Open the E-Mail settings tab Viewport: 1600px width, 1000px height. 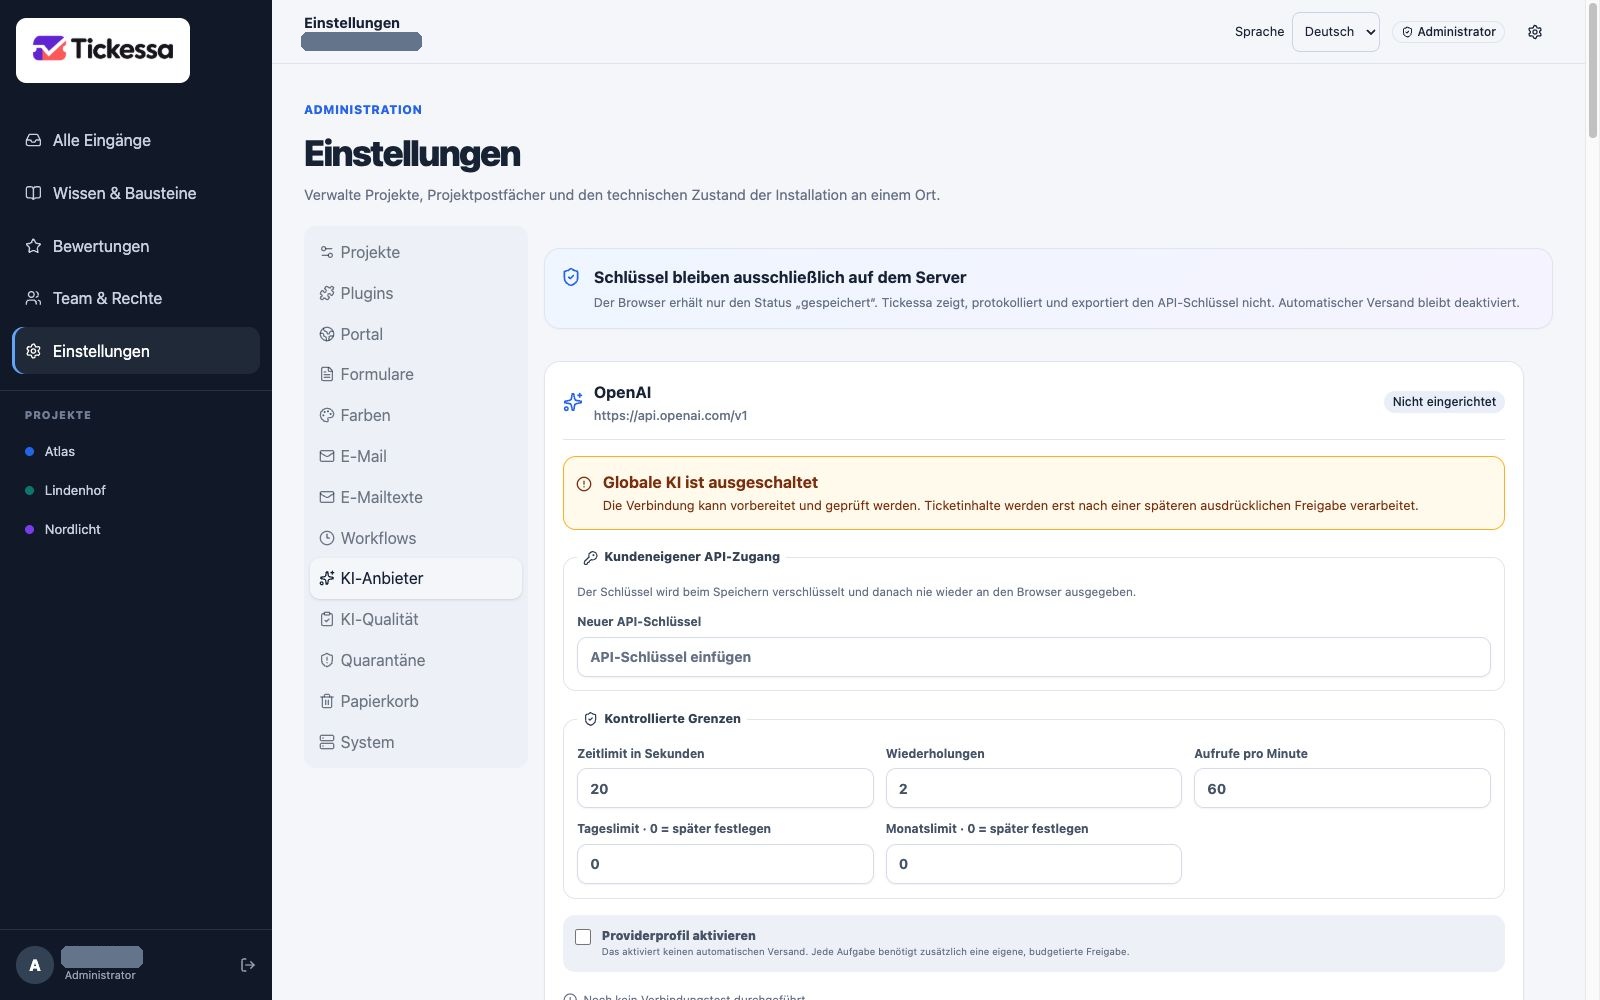(416, 456)
